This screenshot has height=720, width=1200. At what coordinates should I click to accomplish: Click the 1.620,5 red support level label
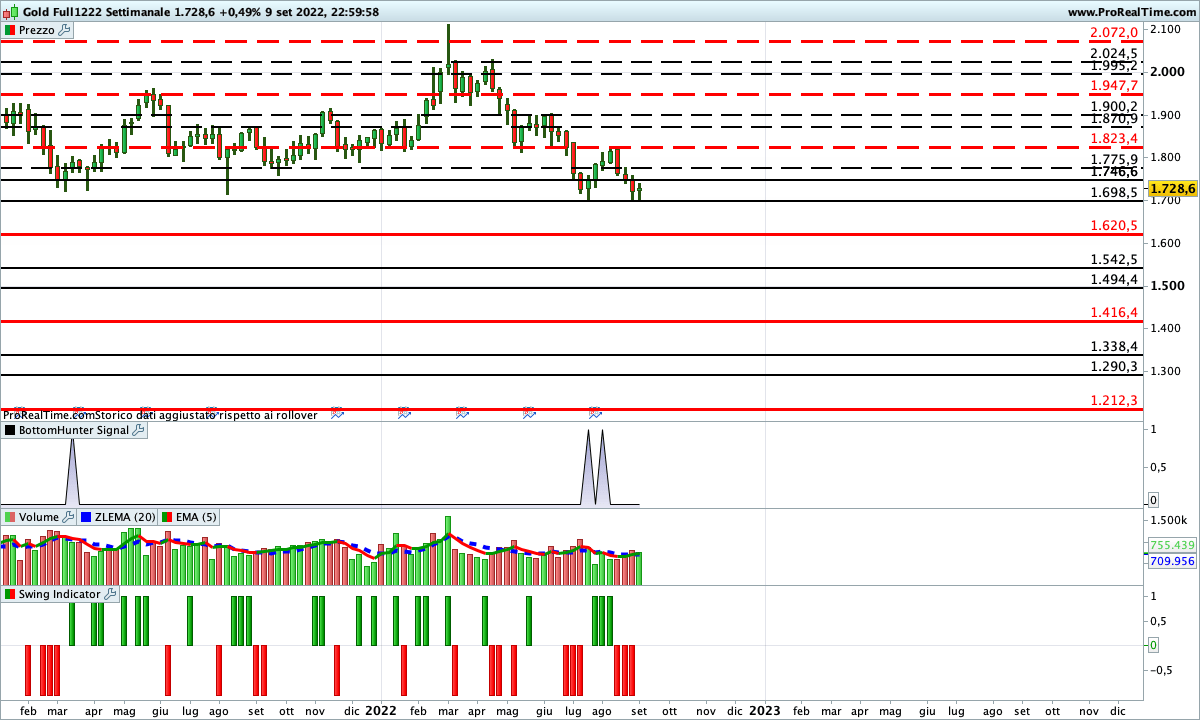click(1114, 226)
